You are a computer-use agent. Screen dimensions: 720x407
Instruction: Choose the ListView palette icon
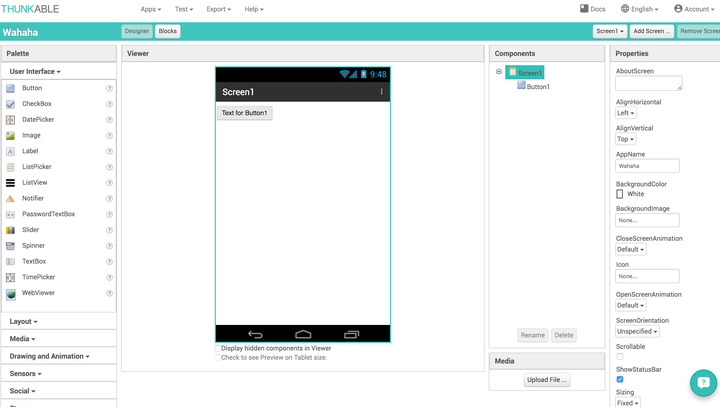[x=10, y=183]
